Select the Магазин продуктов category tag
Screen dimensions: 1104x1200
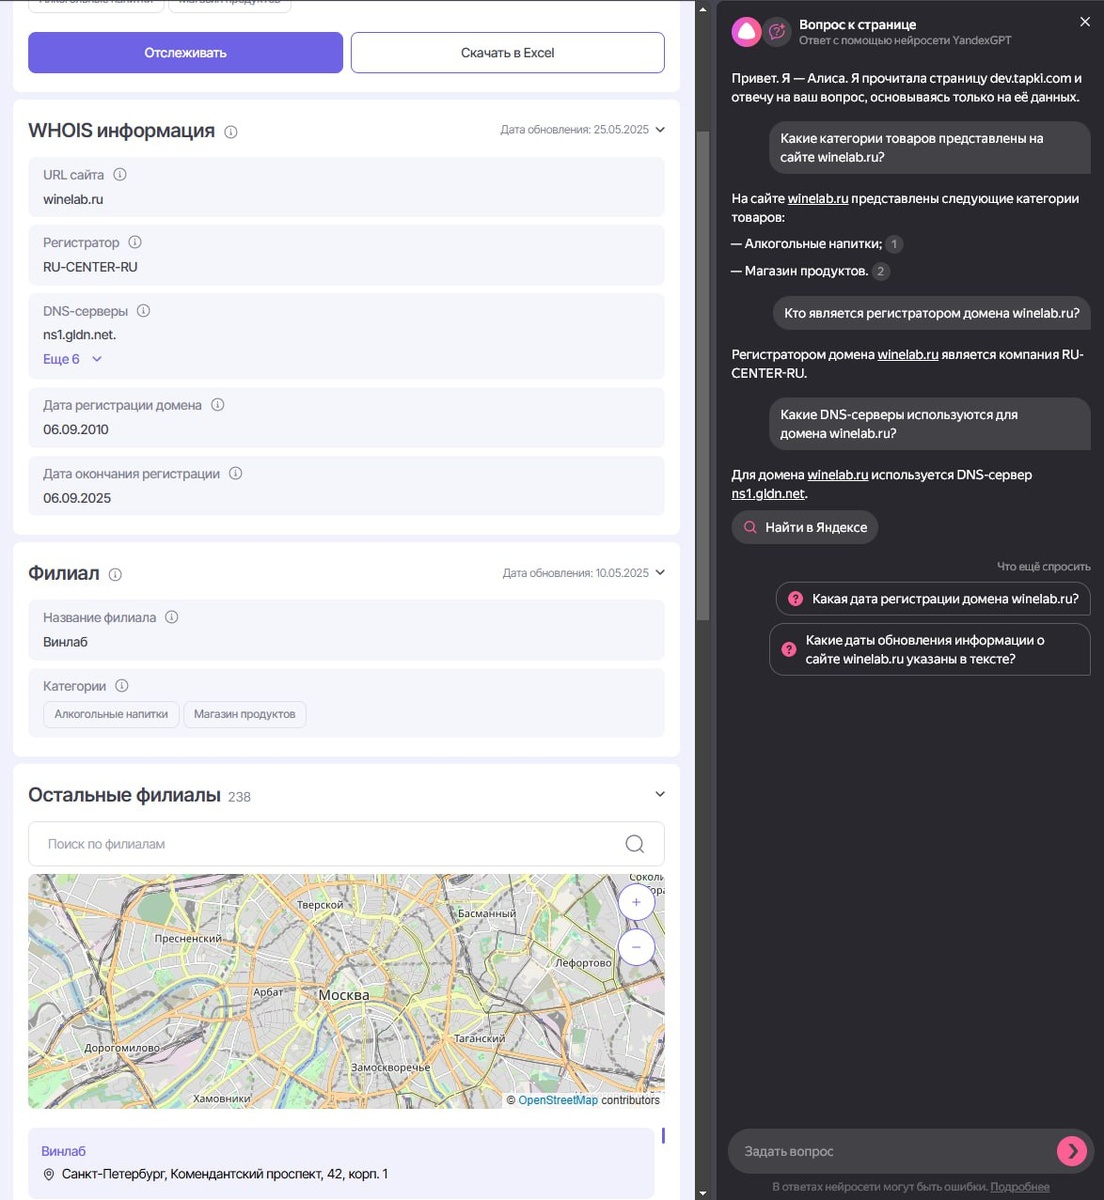(245, 714)
